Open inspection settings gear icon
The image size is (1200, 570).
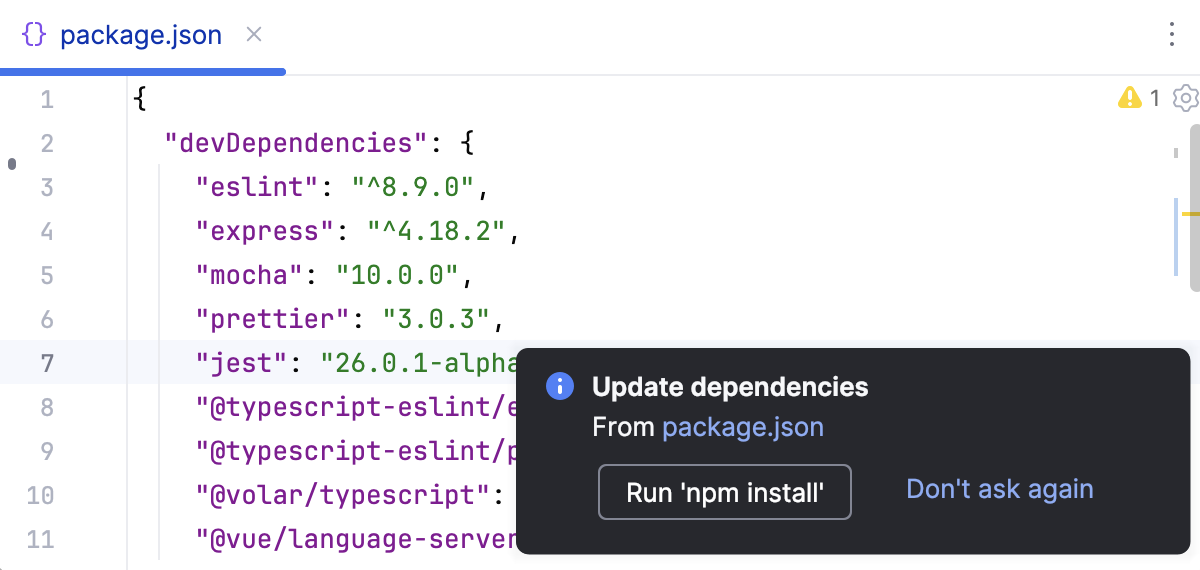[x=1185, y=98]
